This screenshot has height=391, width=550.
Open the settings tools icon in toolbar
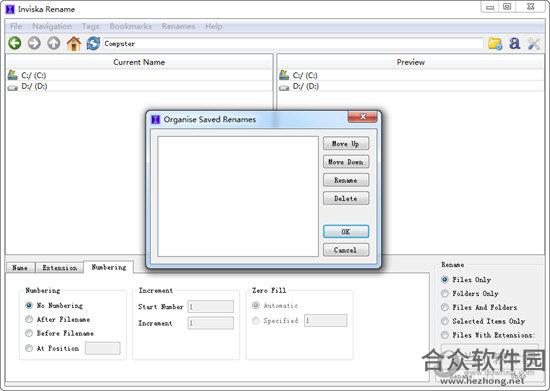534,43
